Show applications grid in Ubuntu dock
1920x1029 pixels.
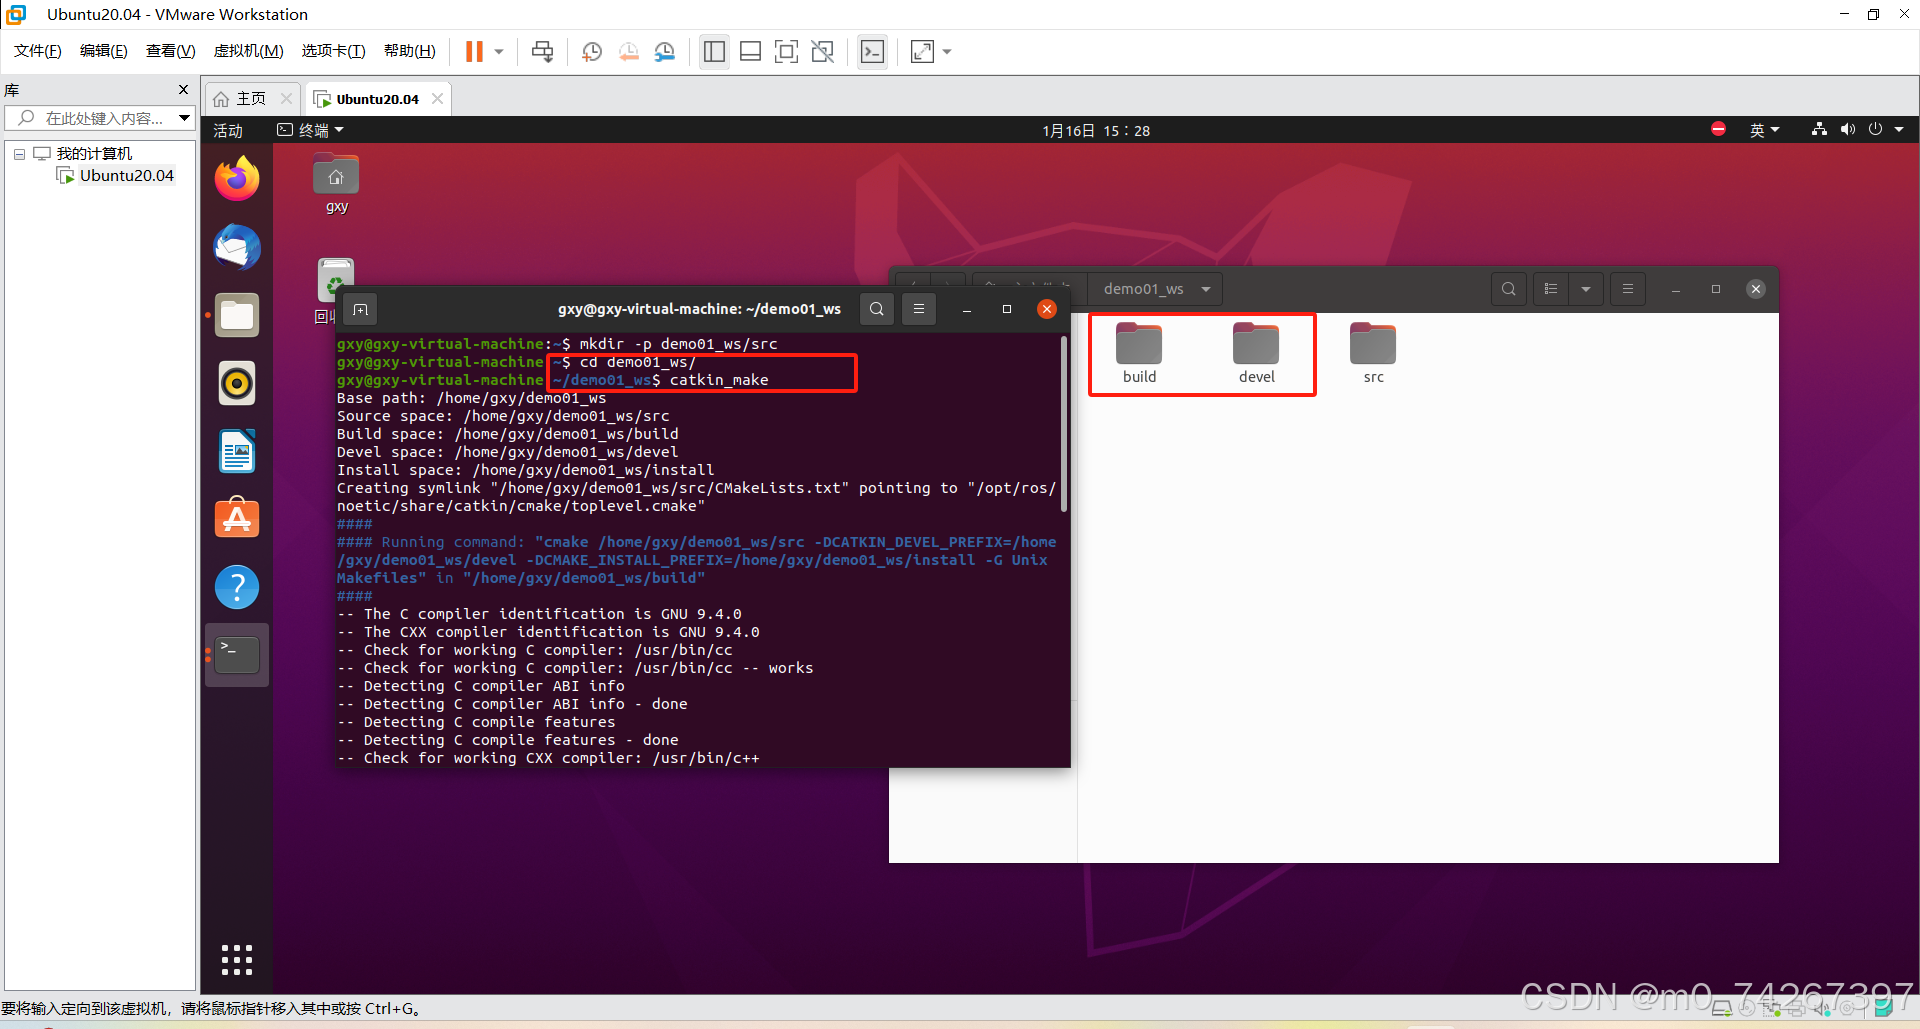(x=237, y=959)
